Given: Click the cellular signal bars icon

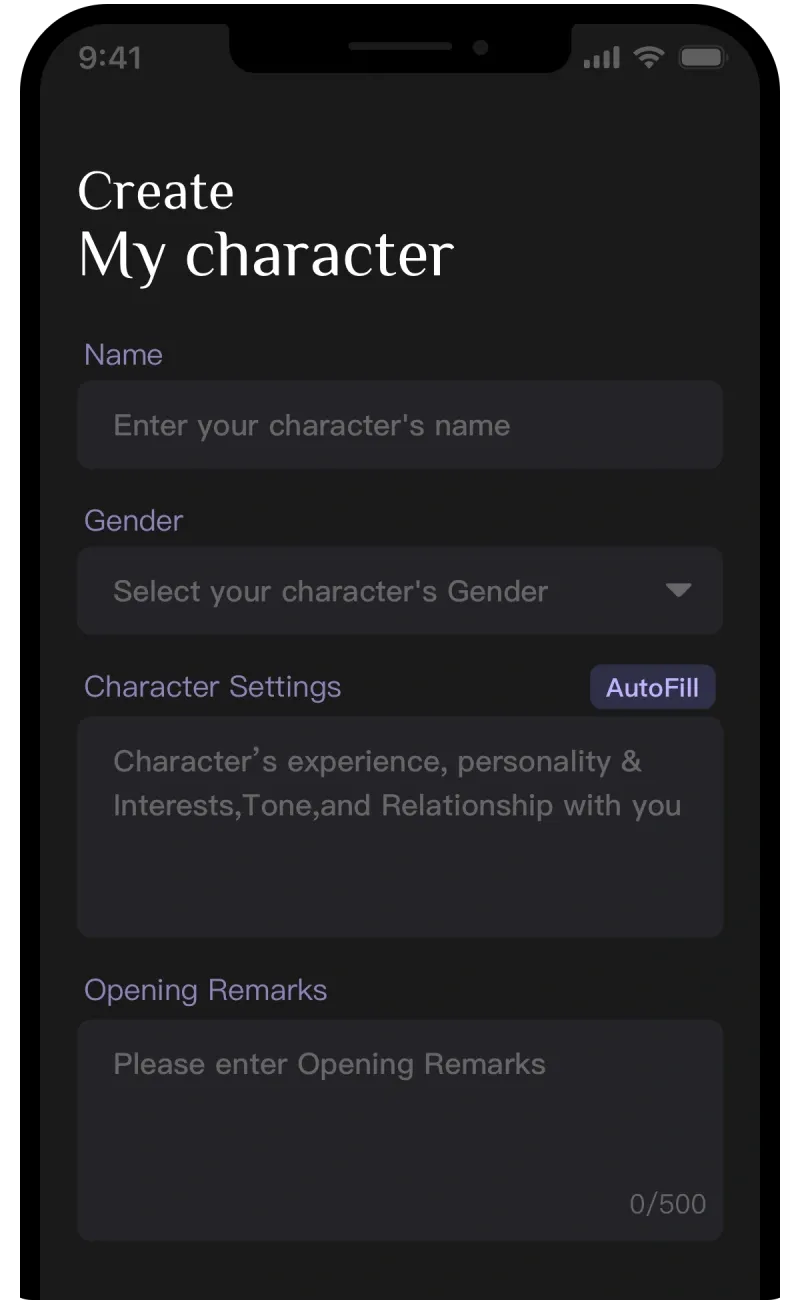Looking at the screenshot, I should pos(601,58).
